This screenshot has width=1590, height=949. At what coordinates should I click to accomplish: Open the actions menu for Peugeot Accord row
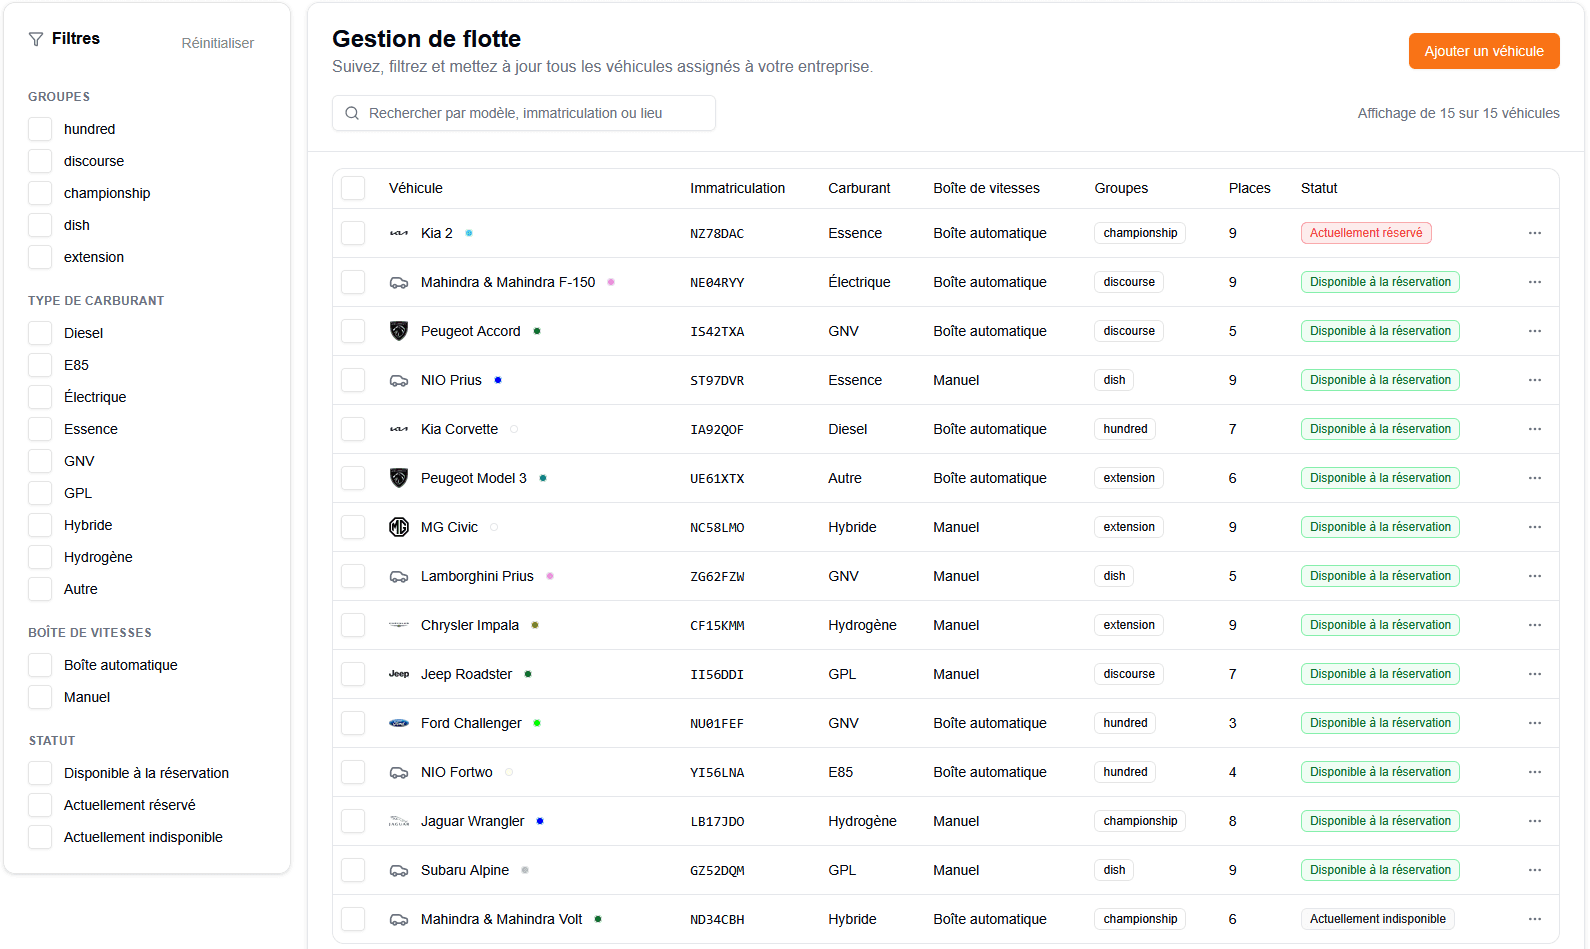click(1535, 331)
